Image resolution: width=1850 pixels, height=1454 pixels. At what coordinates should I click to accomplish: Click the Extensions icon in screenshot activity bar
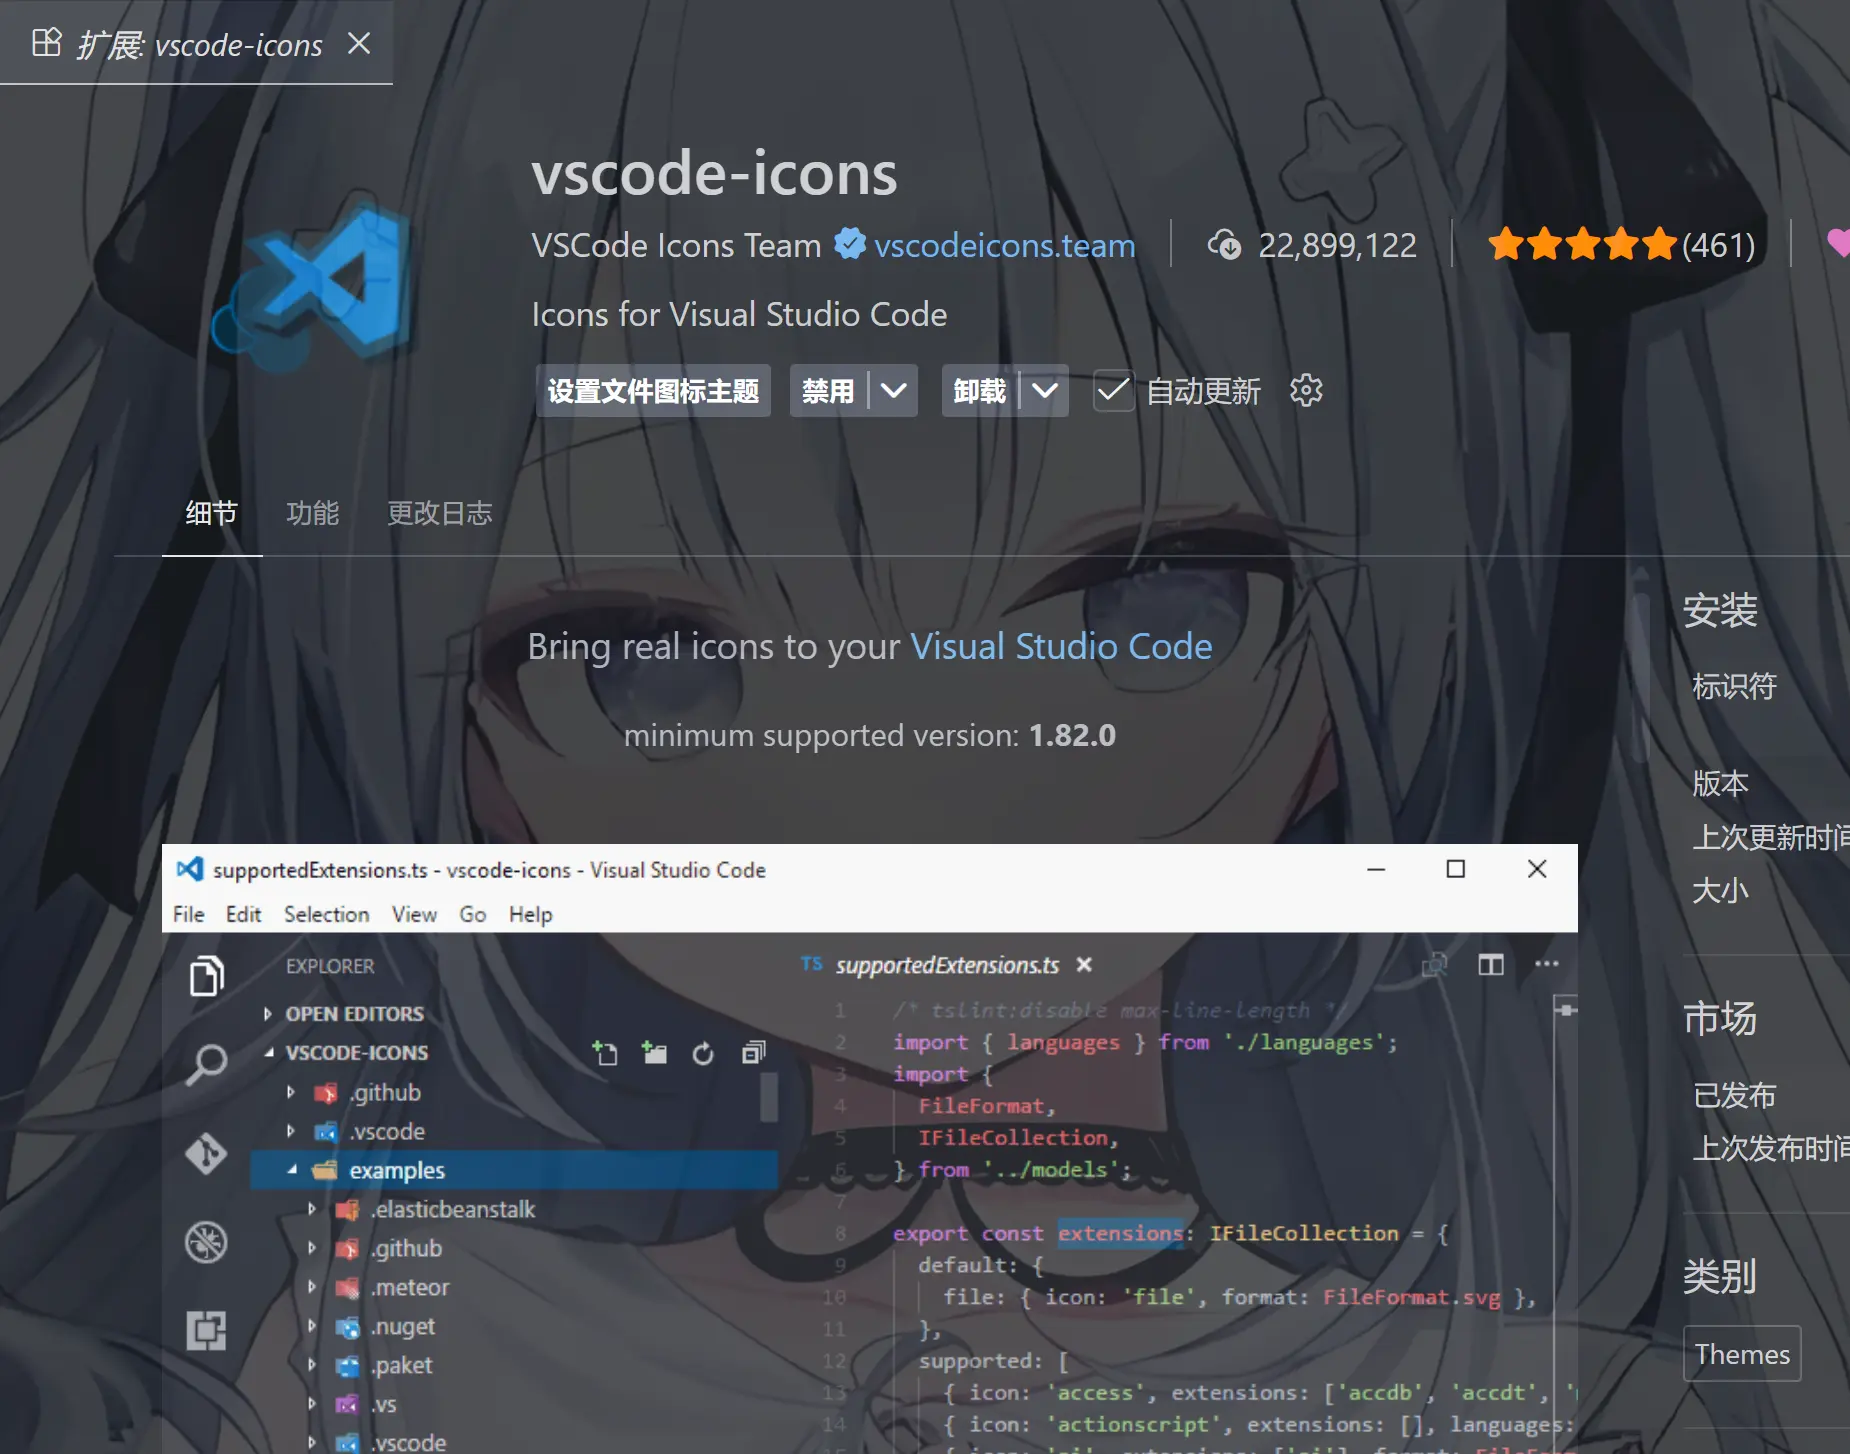pyautogui.click(x=207, y=1331)
